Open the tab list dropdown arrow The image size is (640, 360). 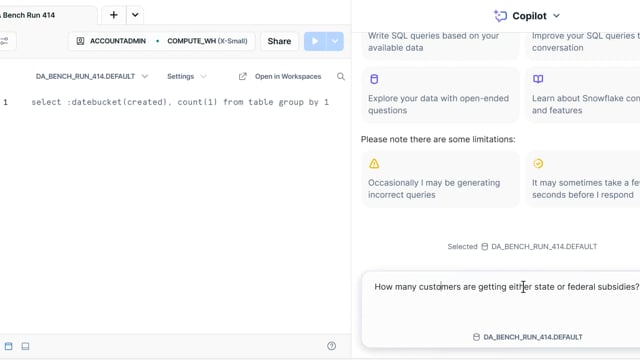tap(135, 15)
